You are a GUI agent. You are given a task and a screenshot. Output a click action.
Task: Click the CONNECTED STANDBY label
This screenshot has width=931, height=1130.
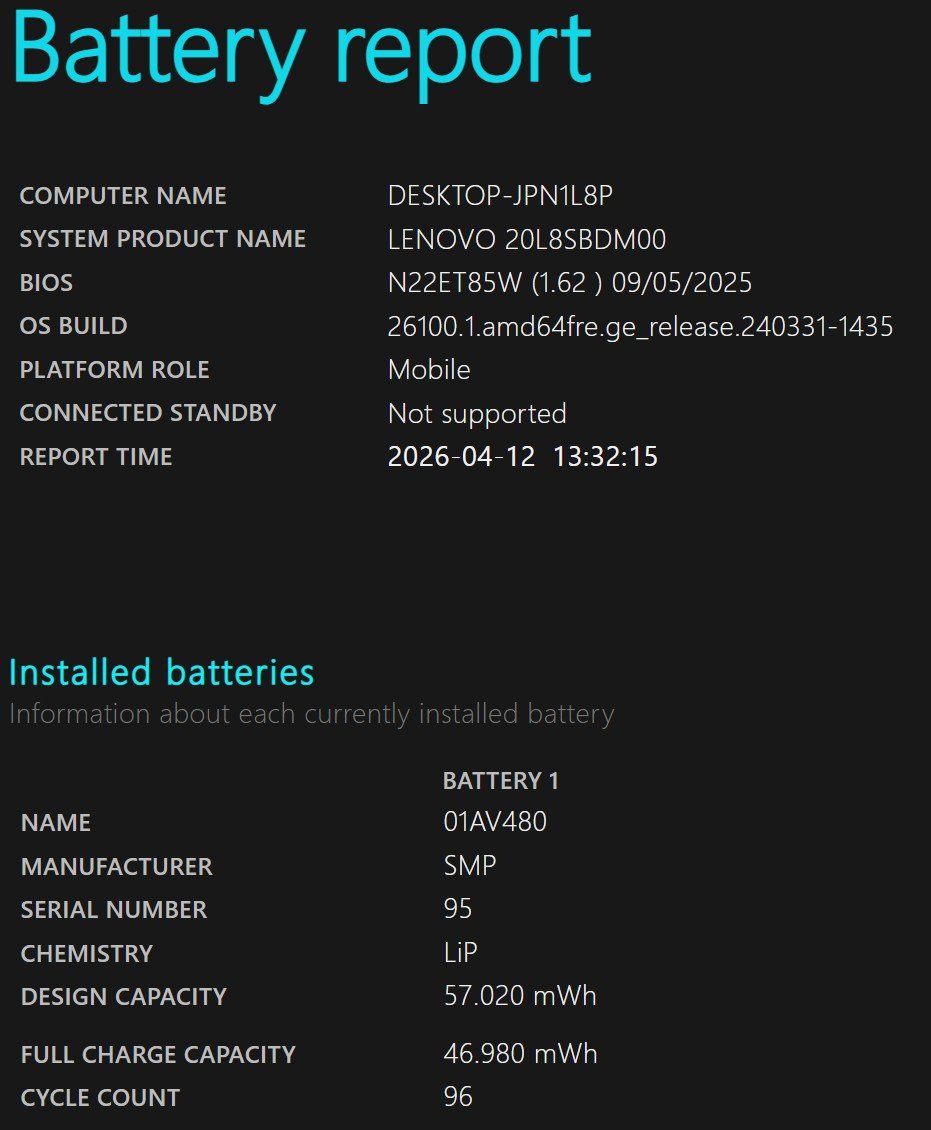click(148, 413)
